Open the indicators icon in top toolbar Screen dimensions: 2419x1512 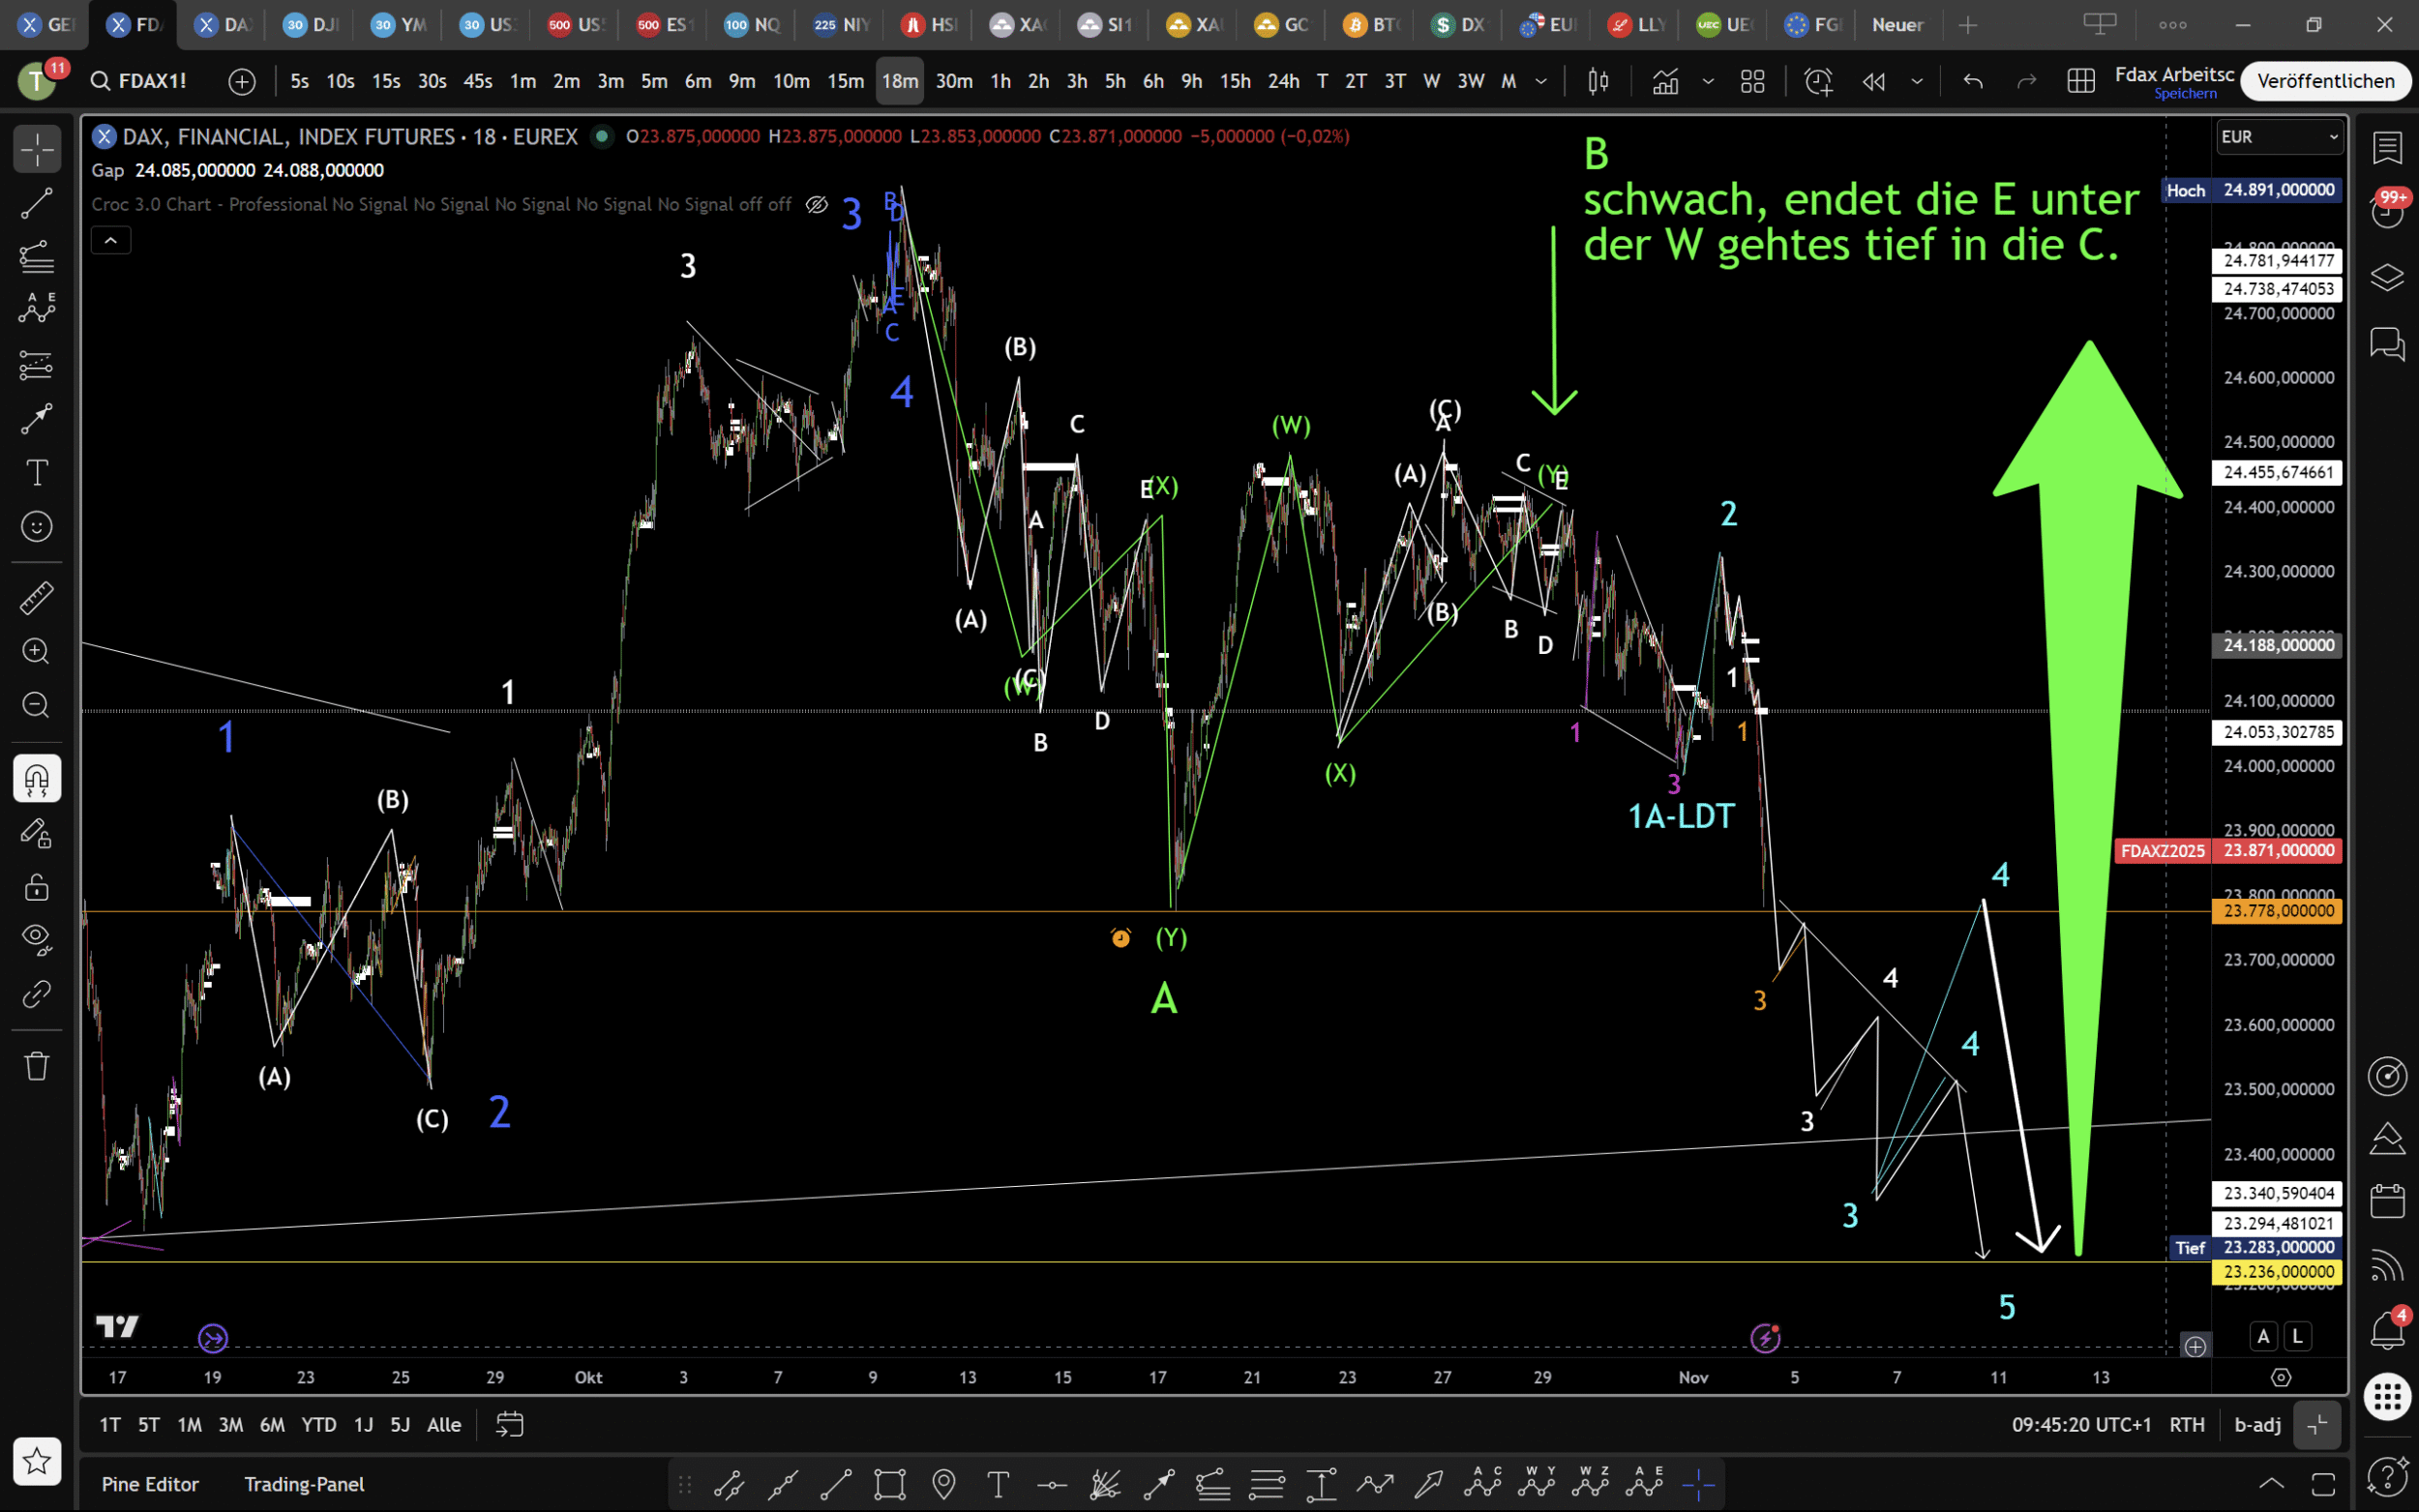coord(1665,81)
